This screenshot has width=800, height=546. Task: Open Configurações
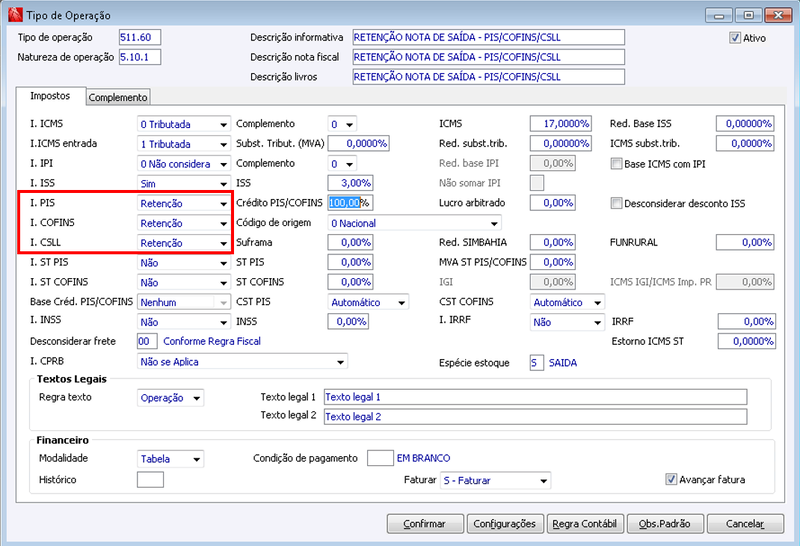(x=505, y=524)
